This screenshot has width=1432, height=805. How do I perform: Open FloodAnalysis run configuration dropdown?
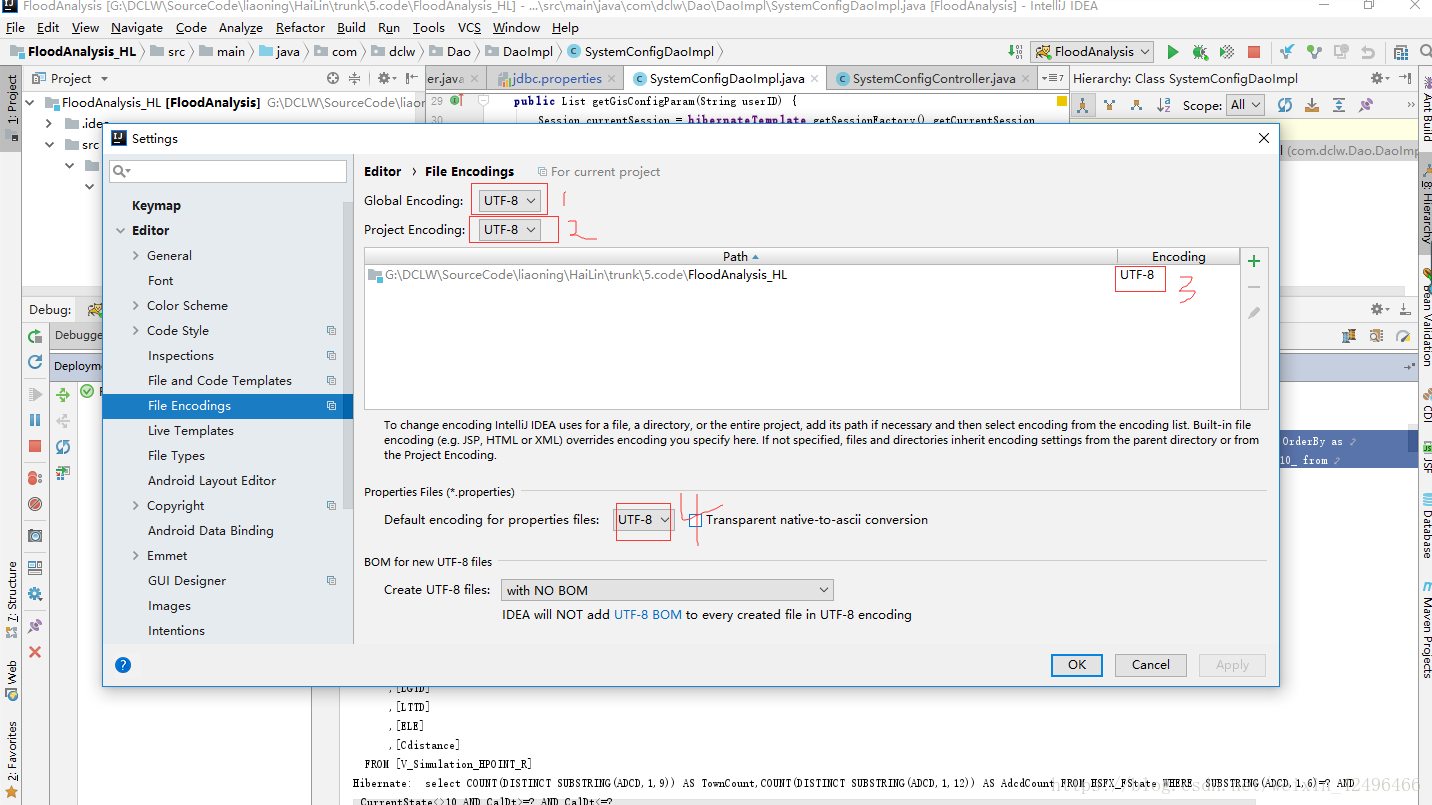tap(1092, 52)
